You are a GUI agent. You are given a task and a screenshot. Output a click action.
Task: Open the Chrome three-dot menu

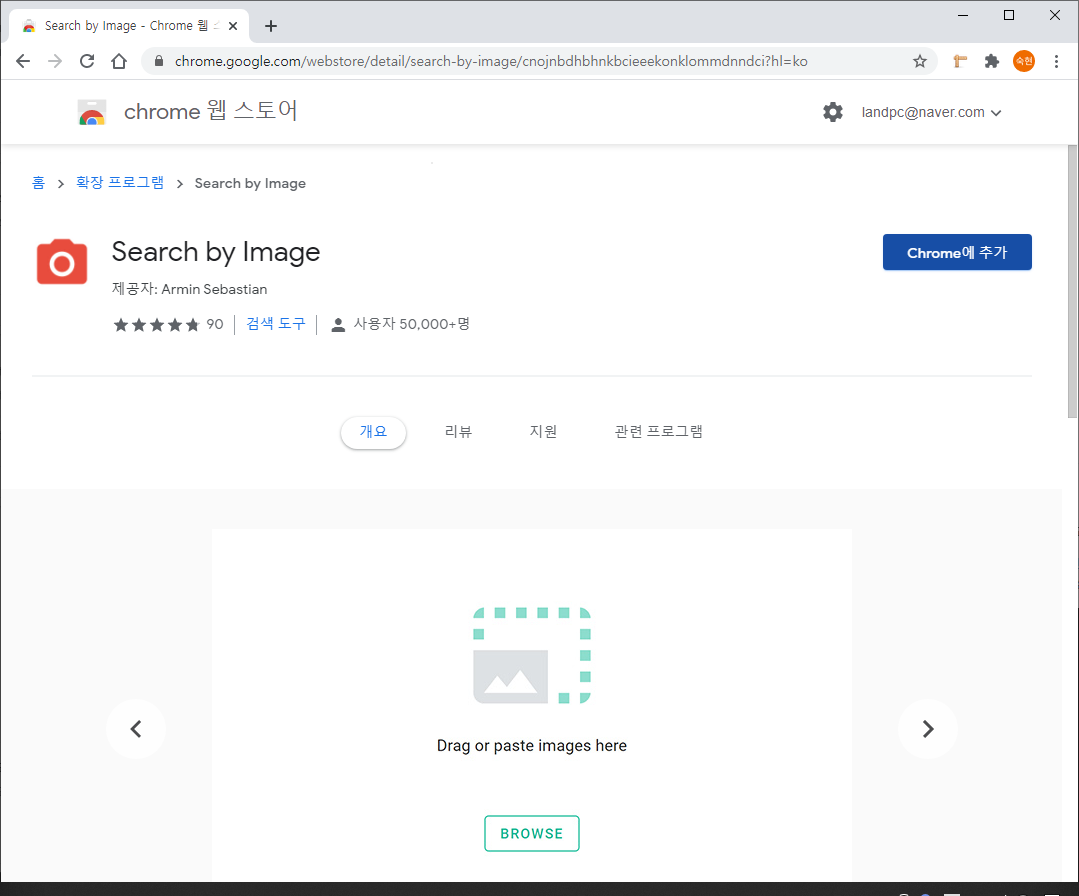1056,61
